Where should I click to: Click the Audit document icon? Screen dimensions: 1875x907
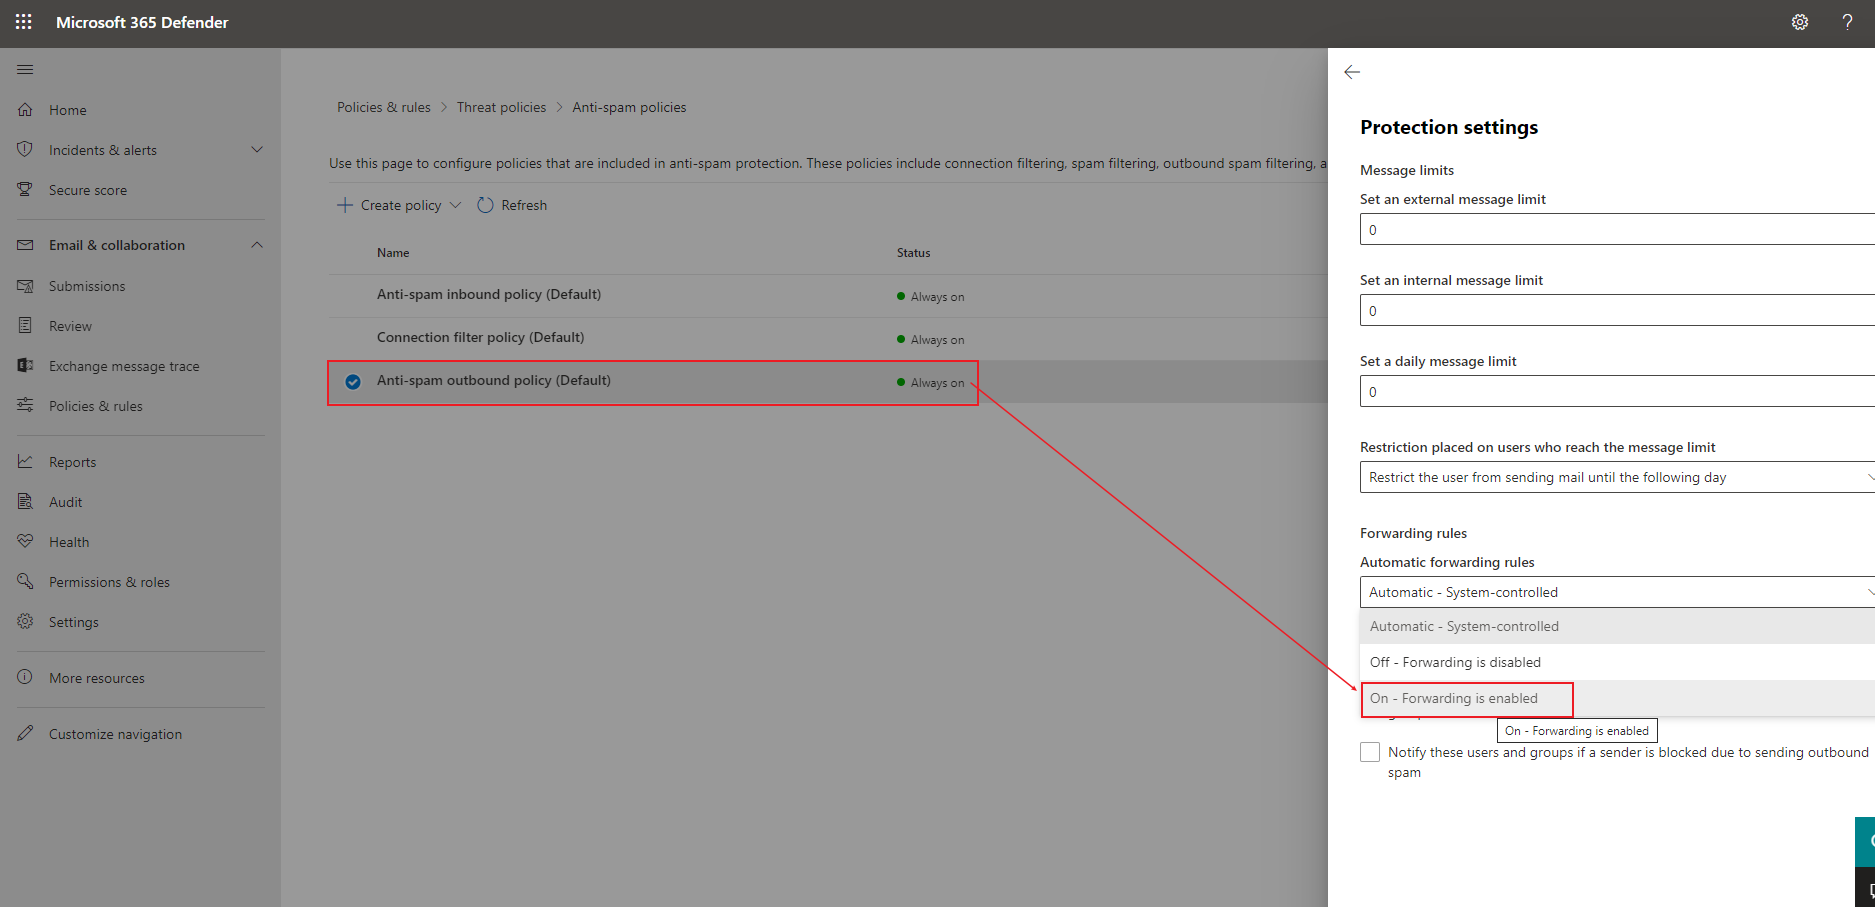pos(25,502)
